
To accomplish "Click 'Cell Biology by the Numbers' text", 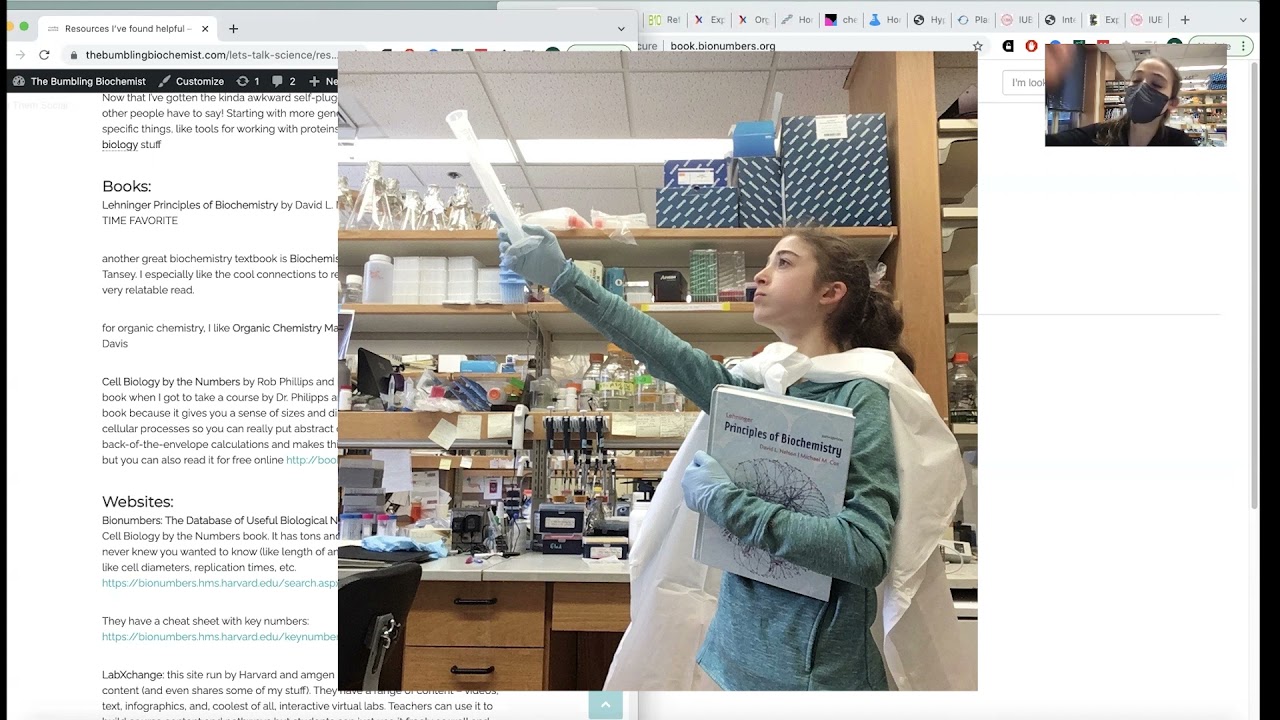I will click(x=171, y=382).
